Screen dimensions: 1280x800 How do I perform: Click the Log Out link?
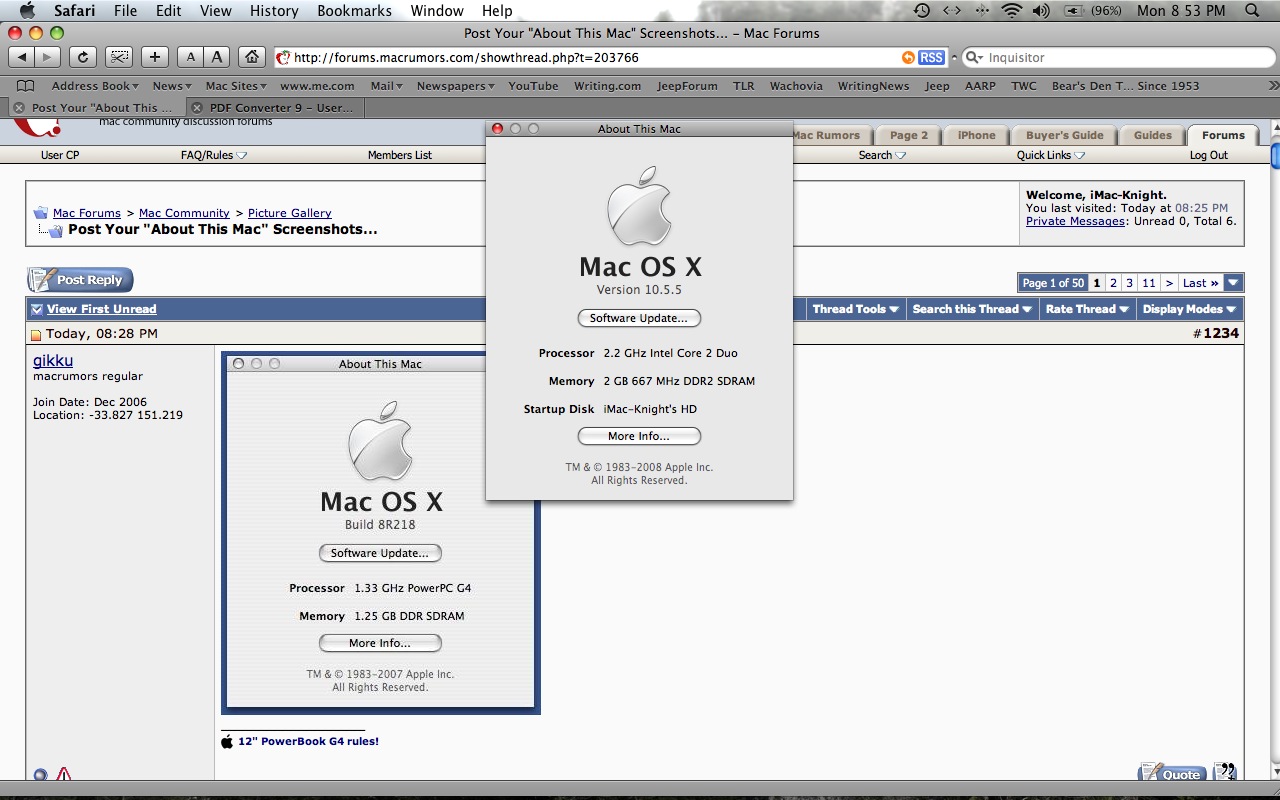coord(1208,155)
